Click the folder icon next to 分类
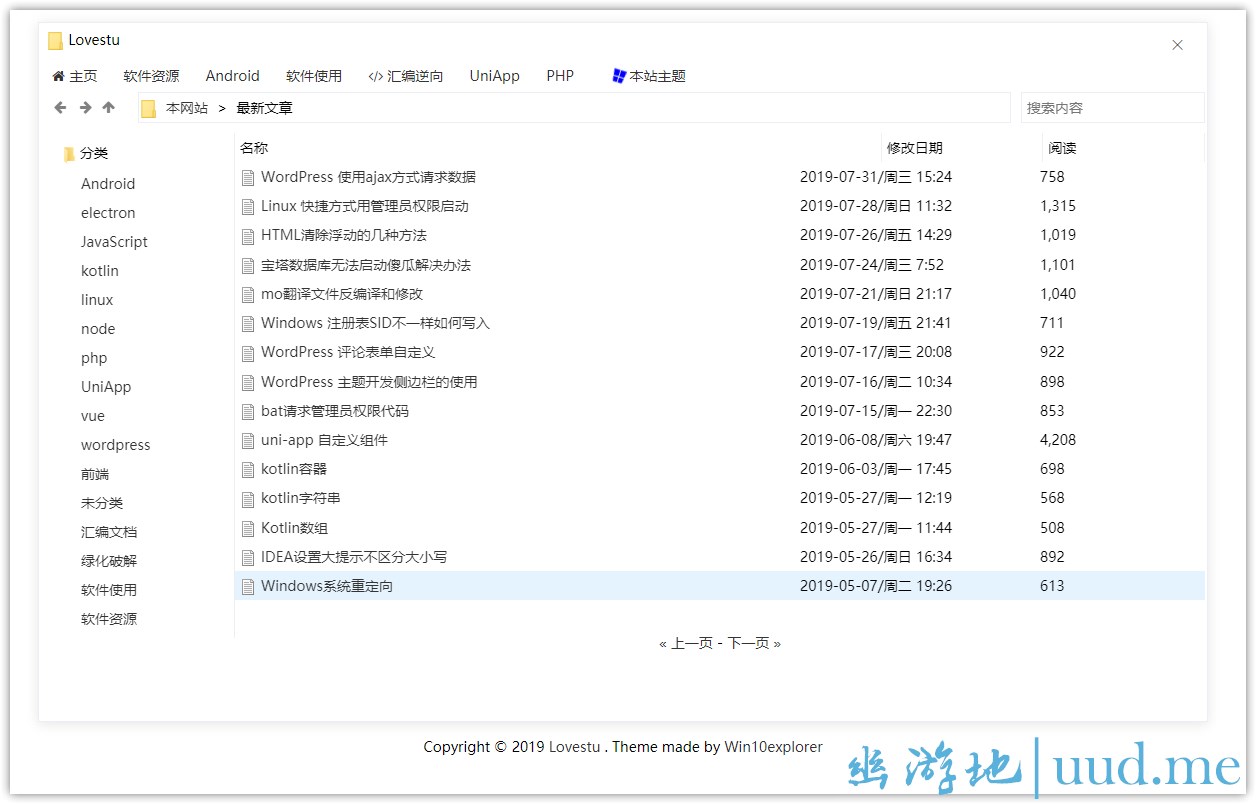The width and height of the screenshot is (1256, 804). click(x=69, y=154)
